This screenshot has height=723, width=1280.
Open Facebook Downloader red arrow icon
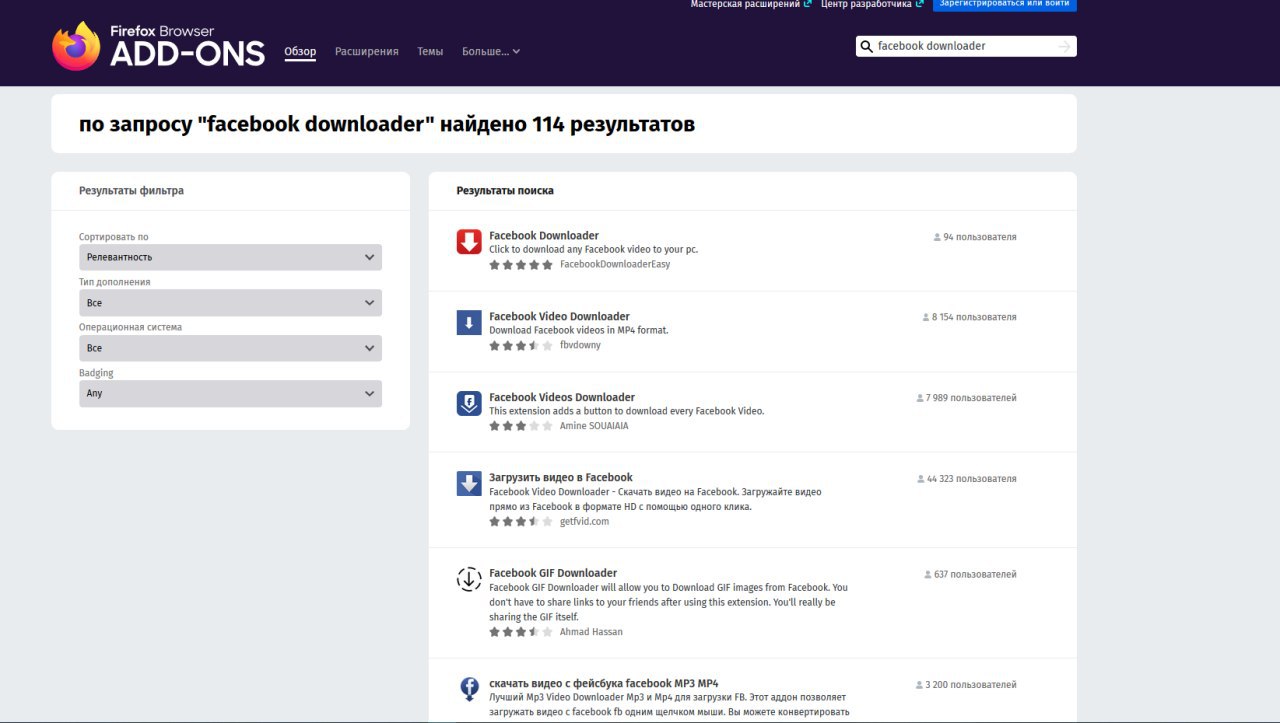coord(469,242)
